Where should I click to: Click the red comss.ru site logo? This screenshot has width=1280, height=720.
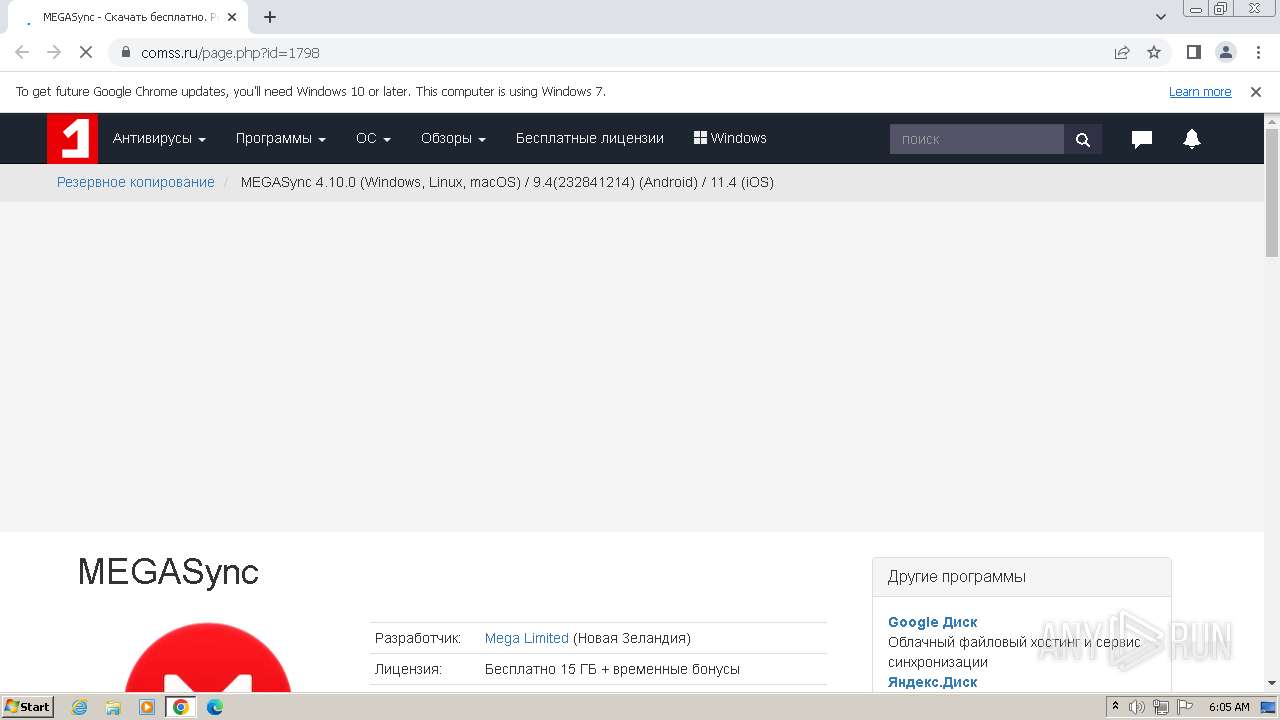pyautogui.click(x=72, y=138)
